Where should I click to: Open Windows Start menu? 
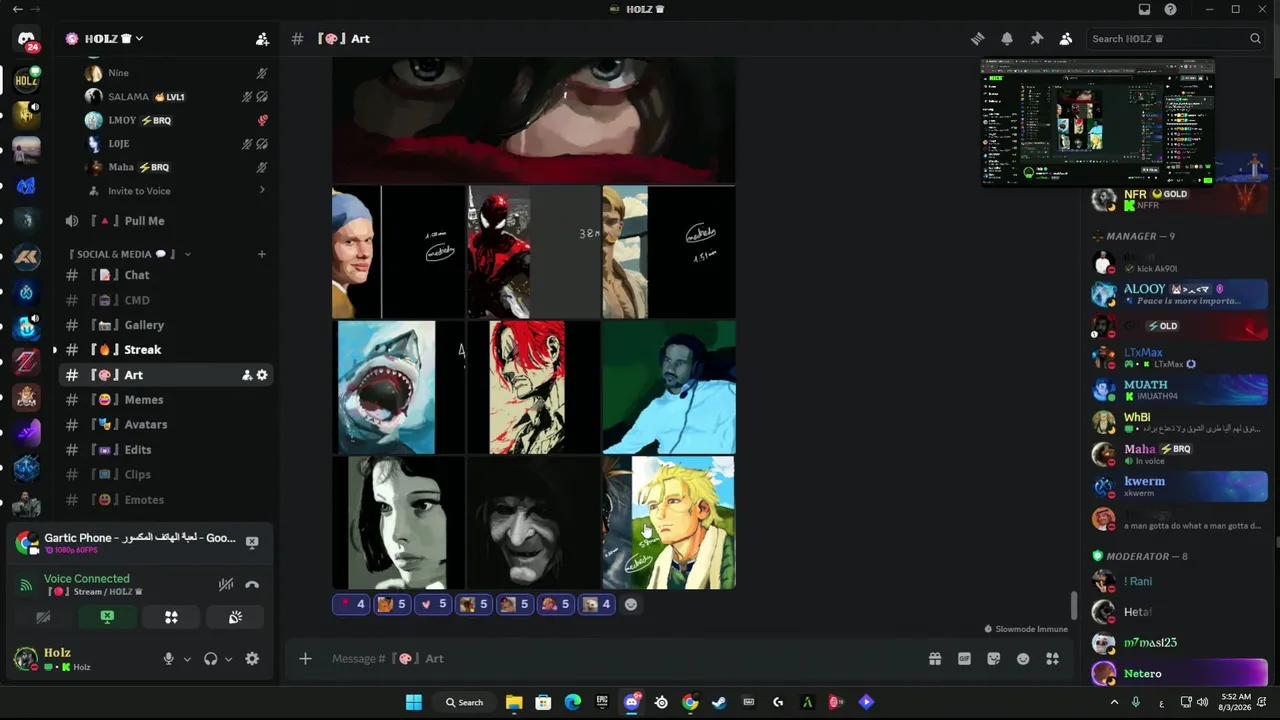pyautogui.click(x=414, y=702)
